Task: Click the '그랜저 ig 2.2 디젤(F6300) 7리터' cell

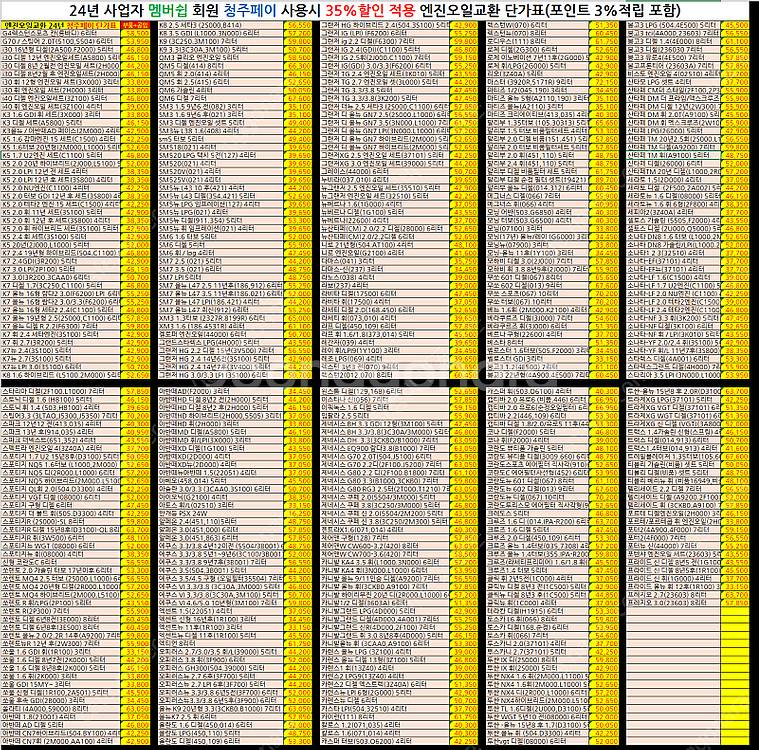Action: pos(384,41)
